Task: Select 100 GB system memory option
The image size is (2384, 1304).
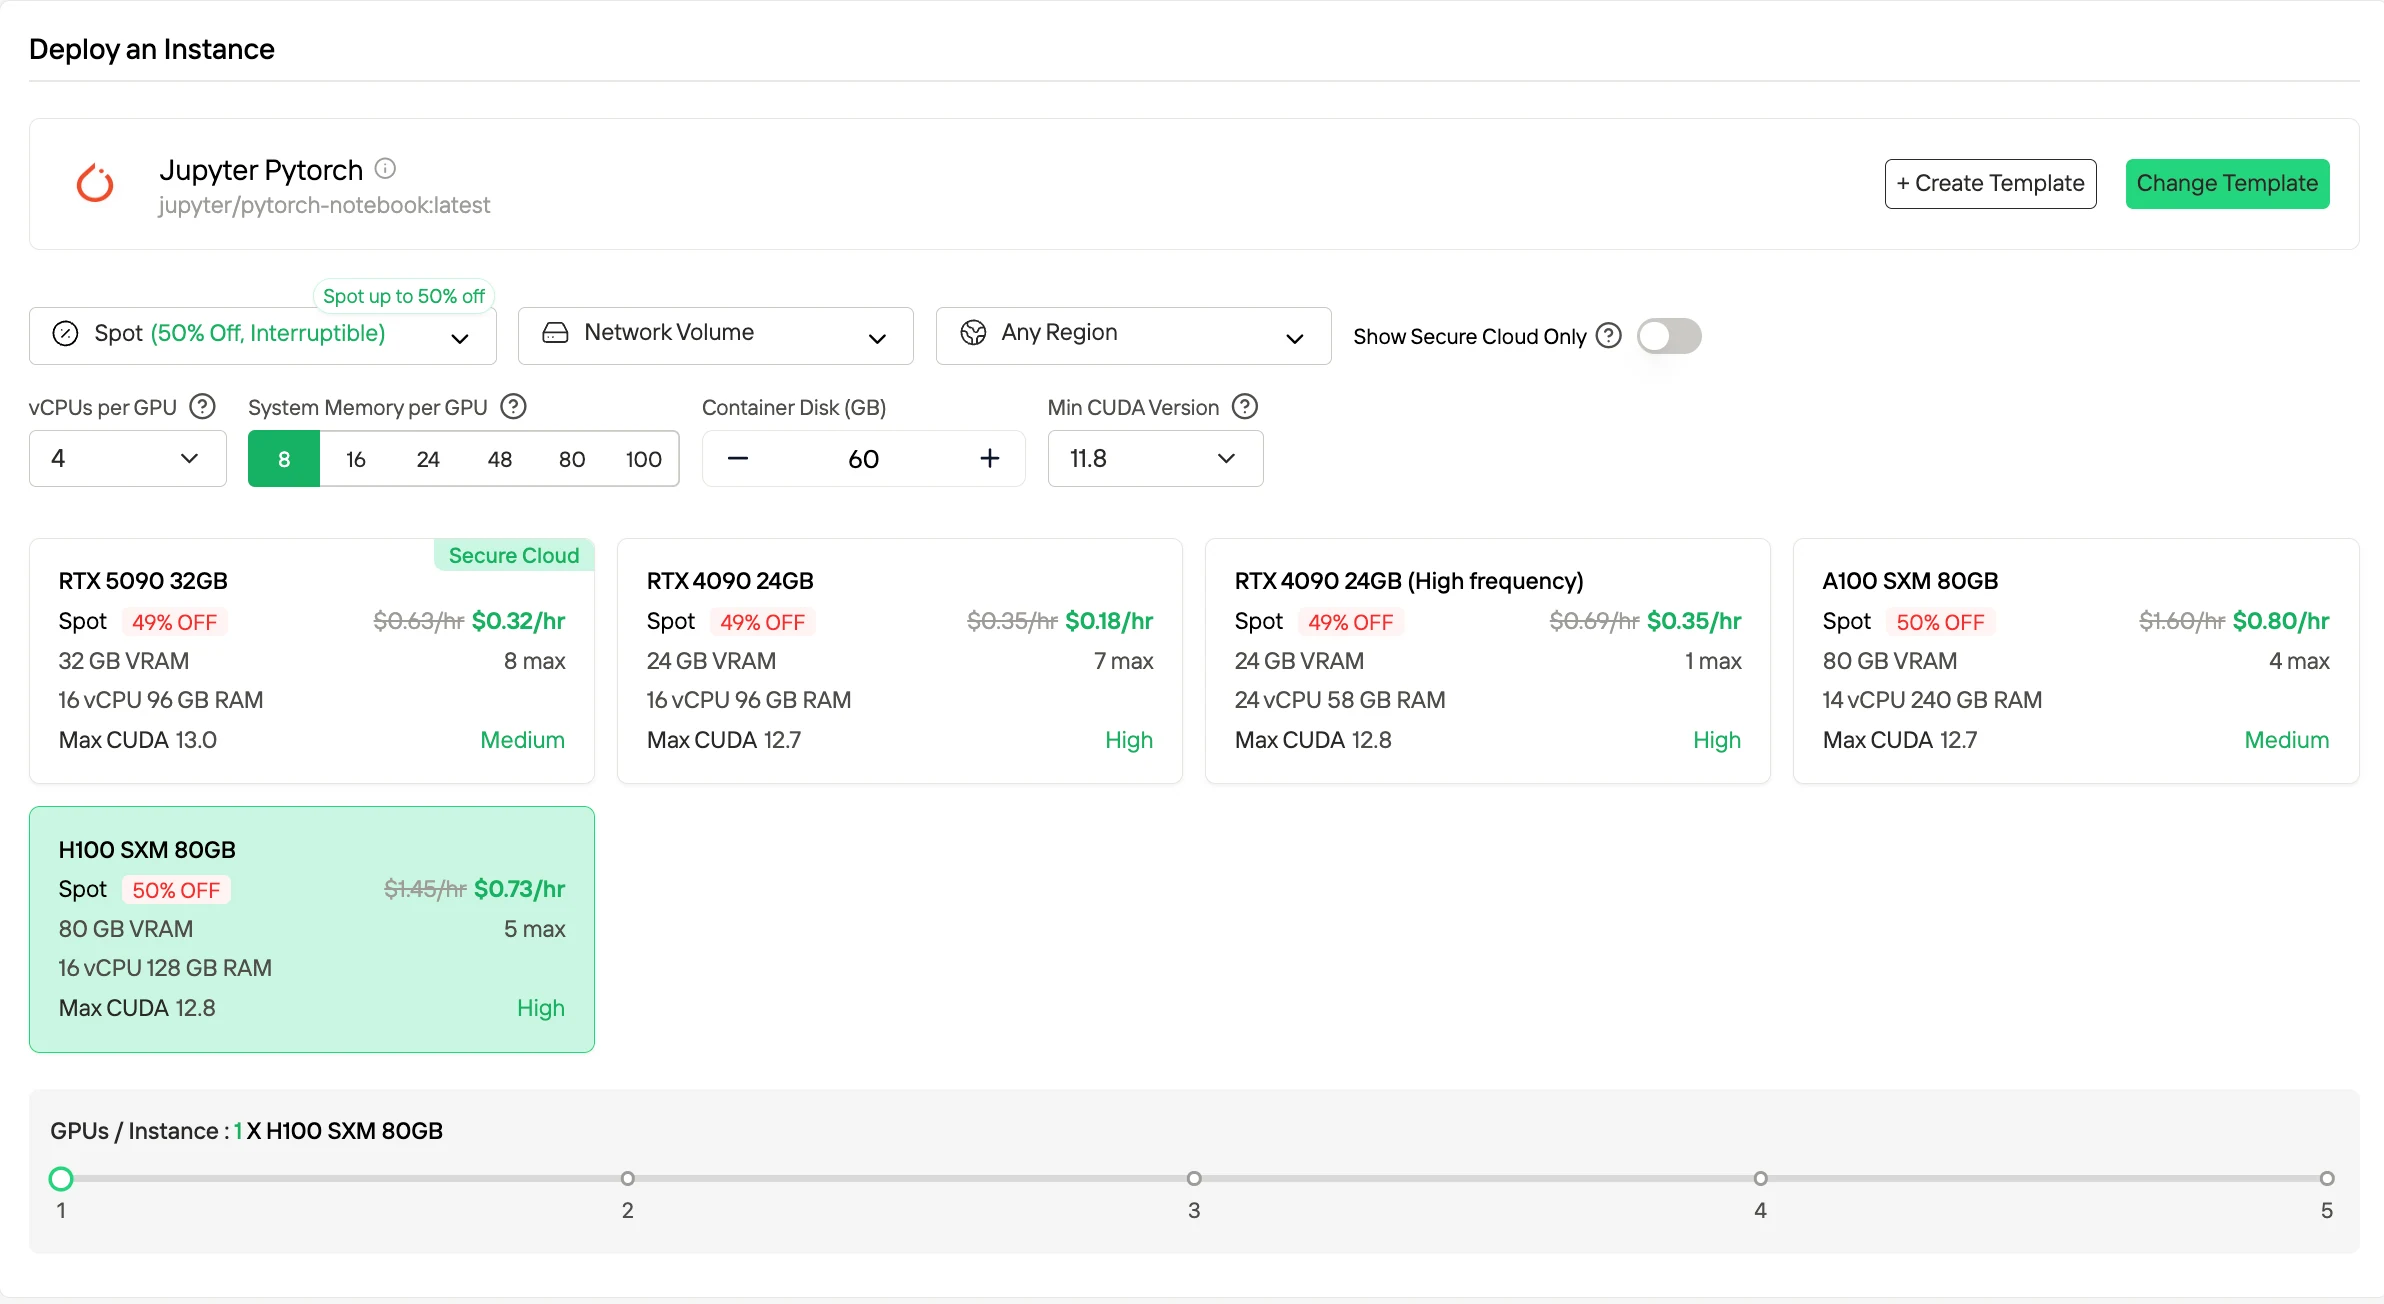Action: coord(644,459)
